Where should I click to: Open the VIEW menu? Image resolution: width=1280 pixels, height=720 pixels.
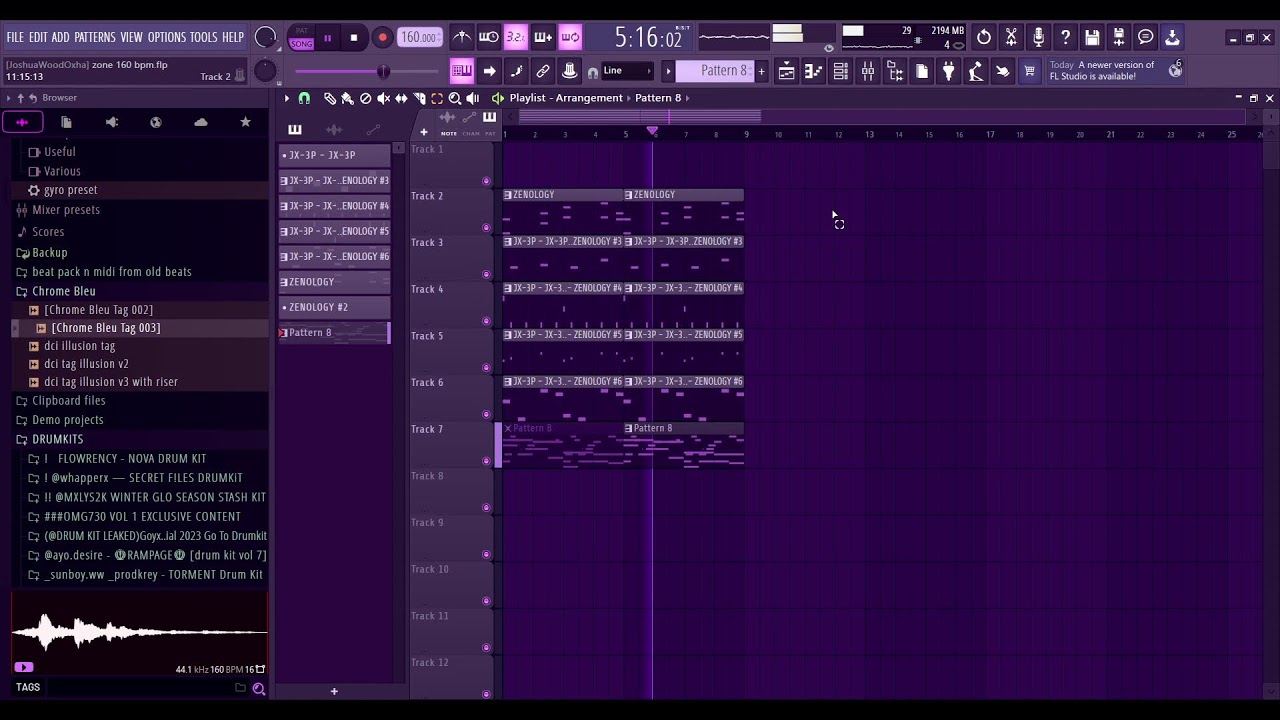[x=132, y=37]
